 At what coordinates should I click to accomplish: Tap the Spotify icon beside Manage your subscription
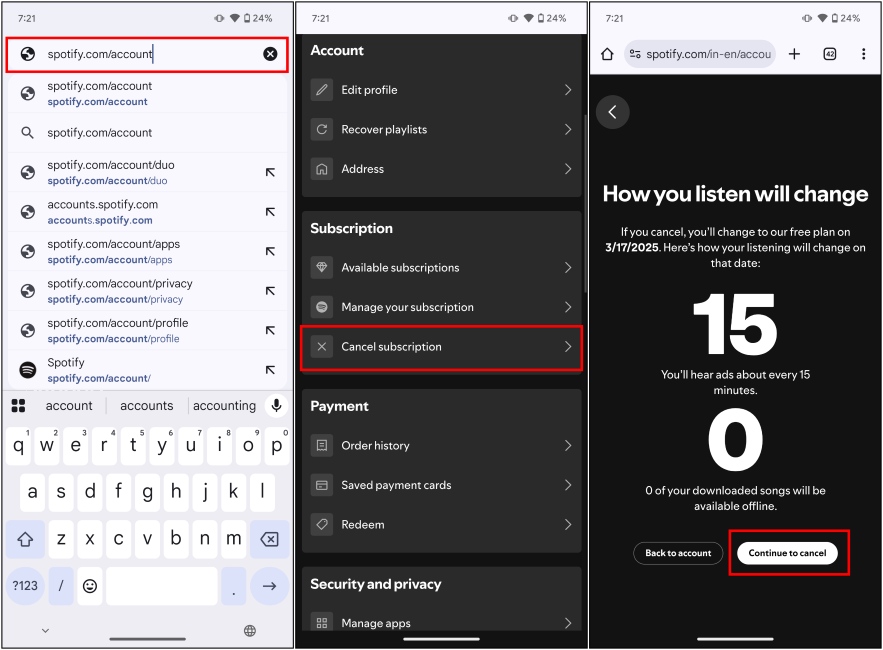click(x=322, y=307)
